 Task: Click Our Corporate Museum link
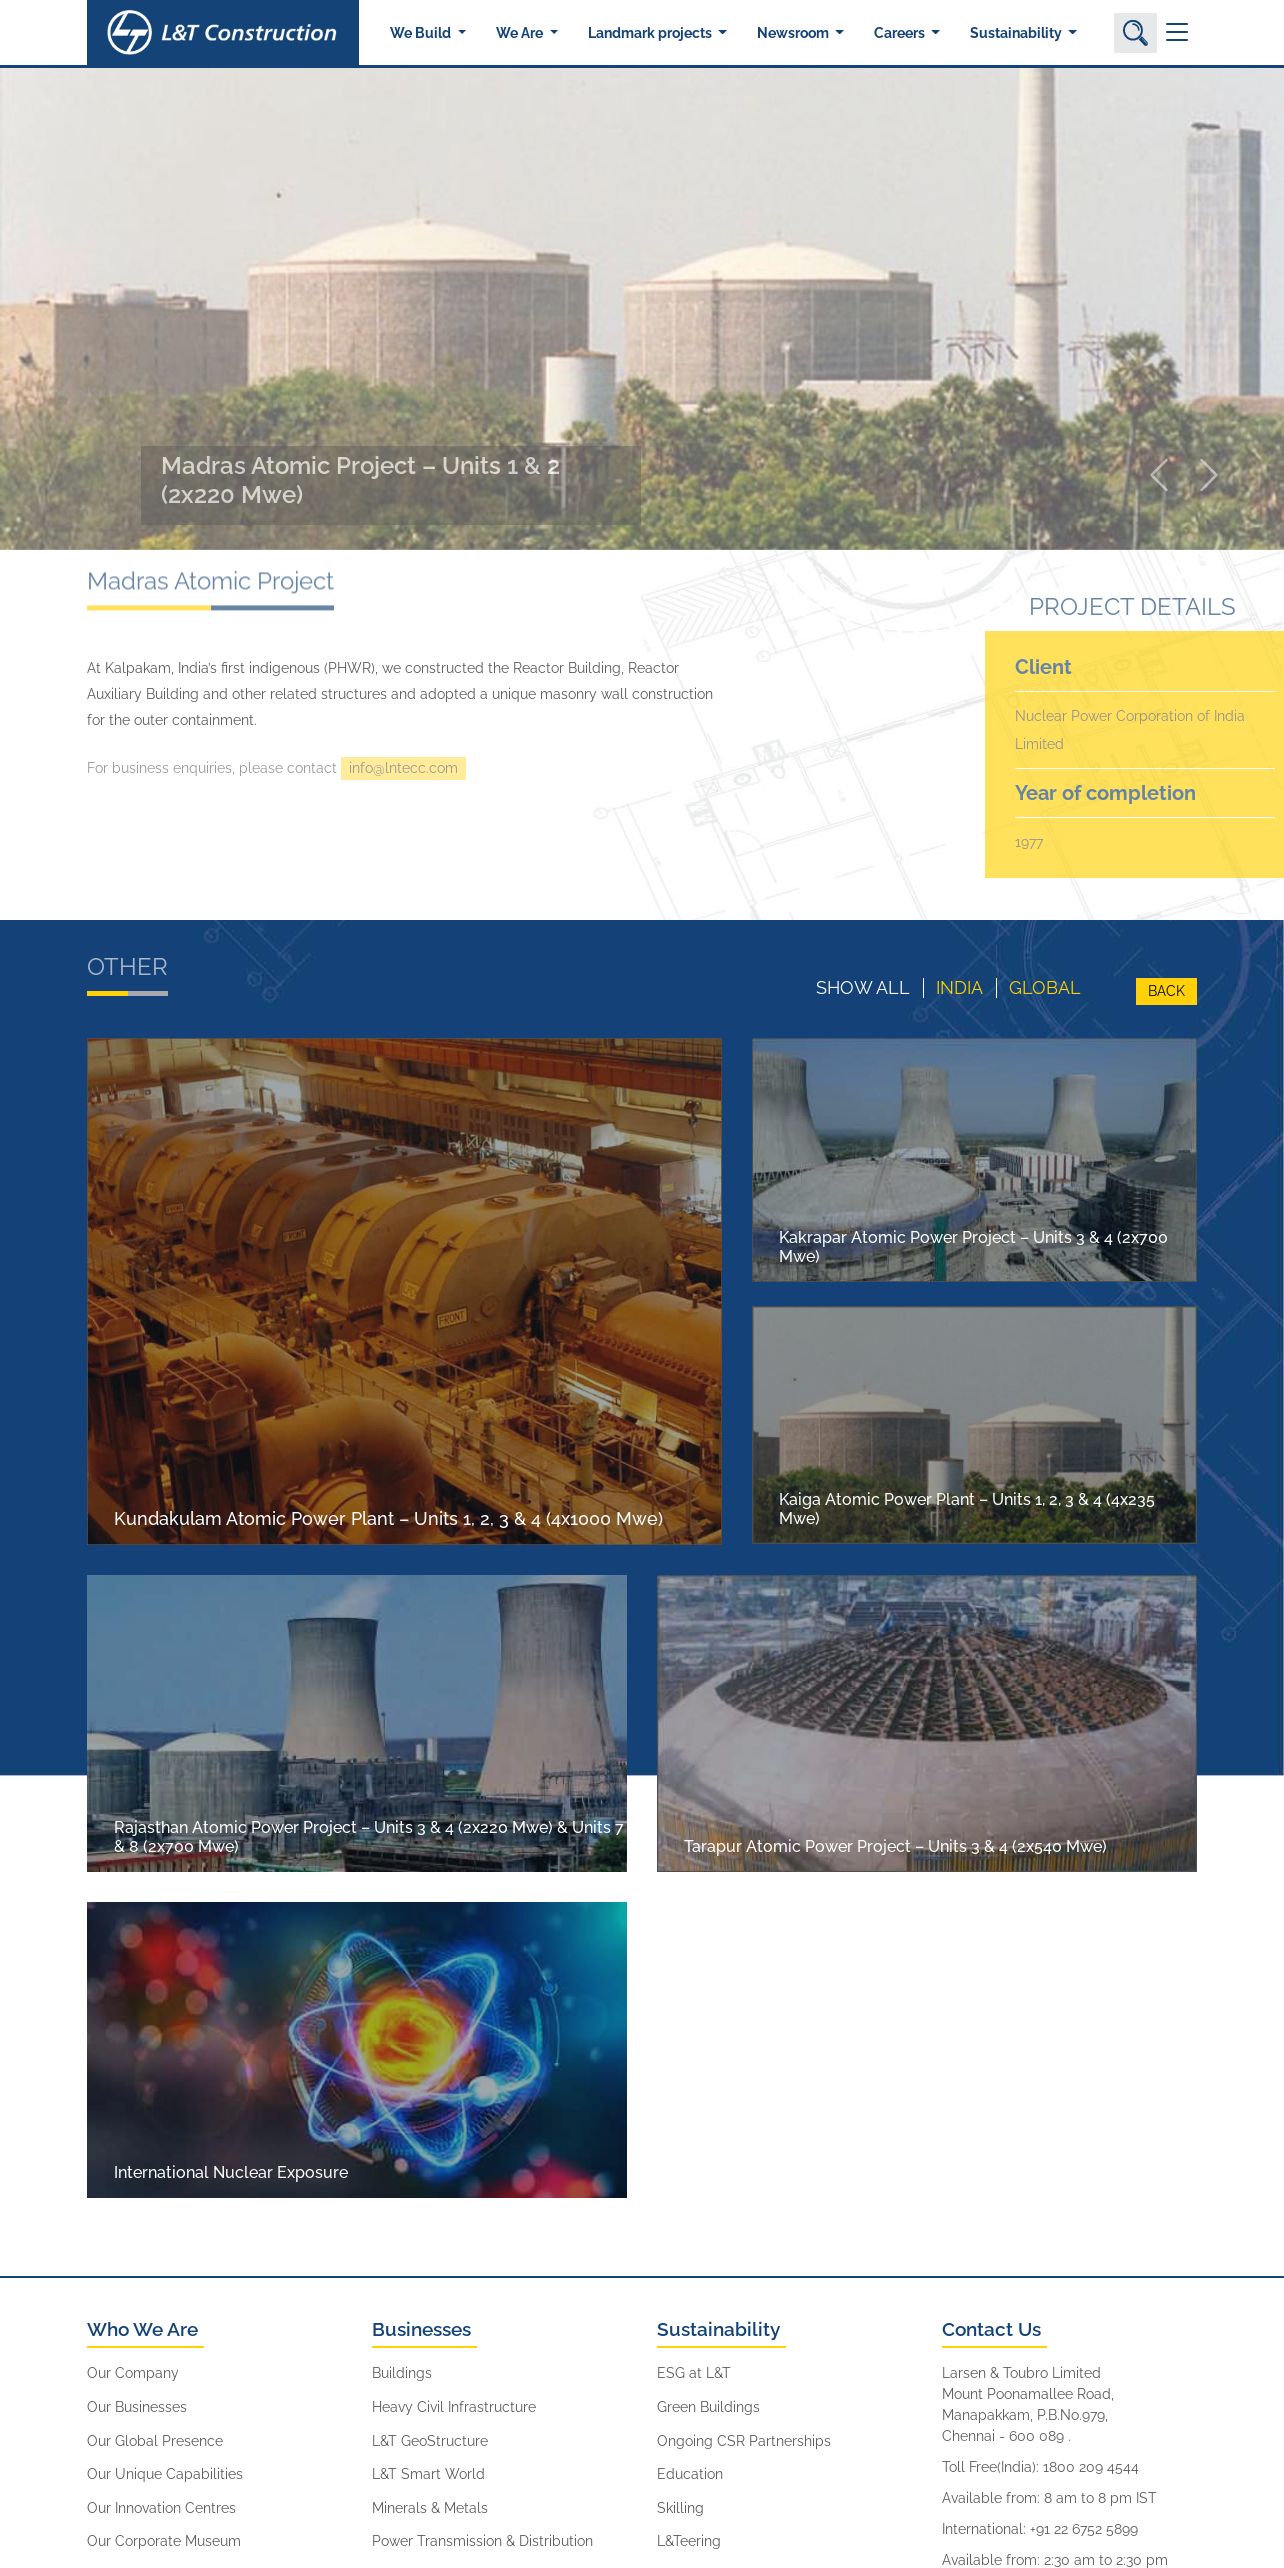[164, 2541]
